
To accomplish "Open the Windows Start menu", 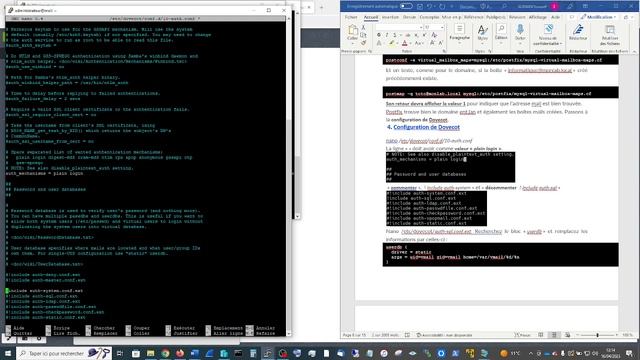I will click(8, 353).
